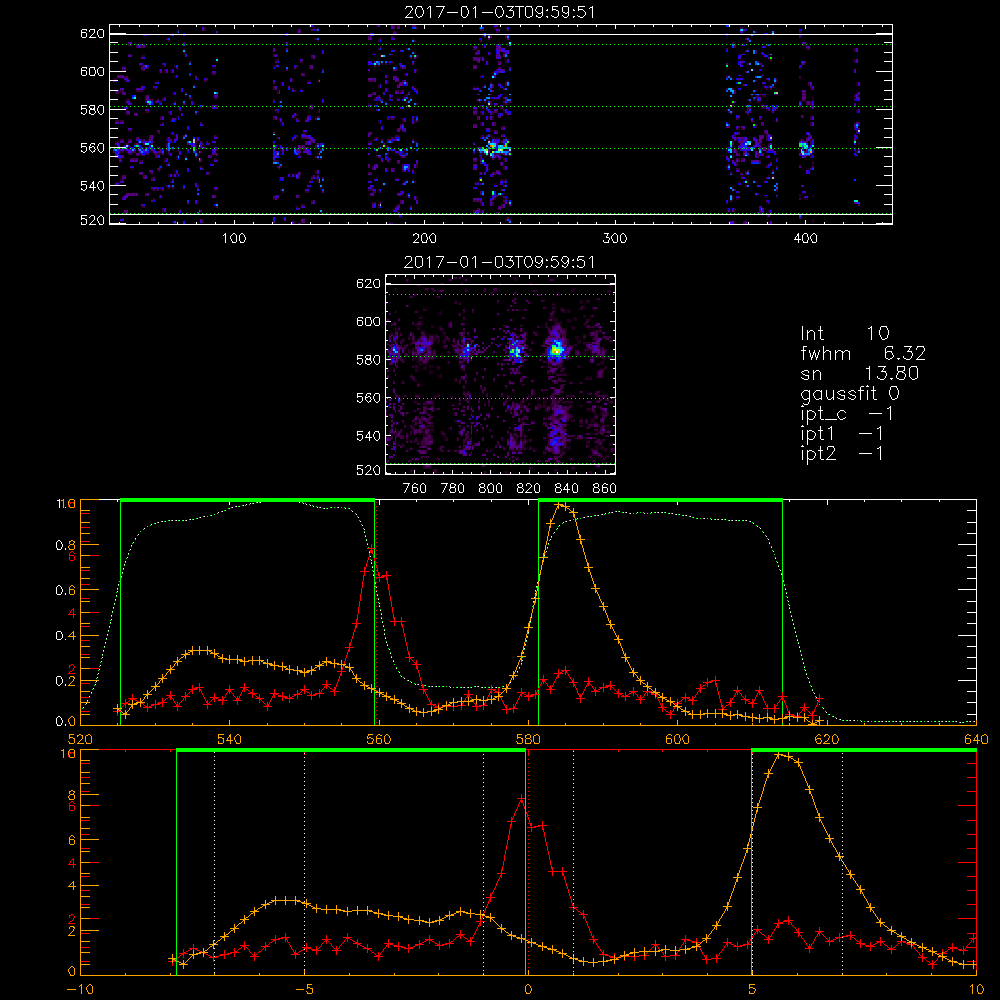The image size is (1000, 1000).
Task: Click thick green bar spanning 525–559 in the upper profile plot
Action: 247,500
